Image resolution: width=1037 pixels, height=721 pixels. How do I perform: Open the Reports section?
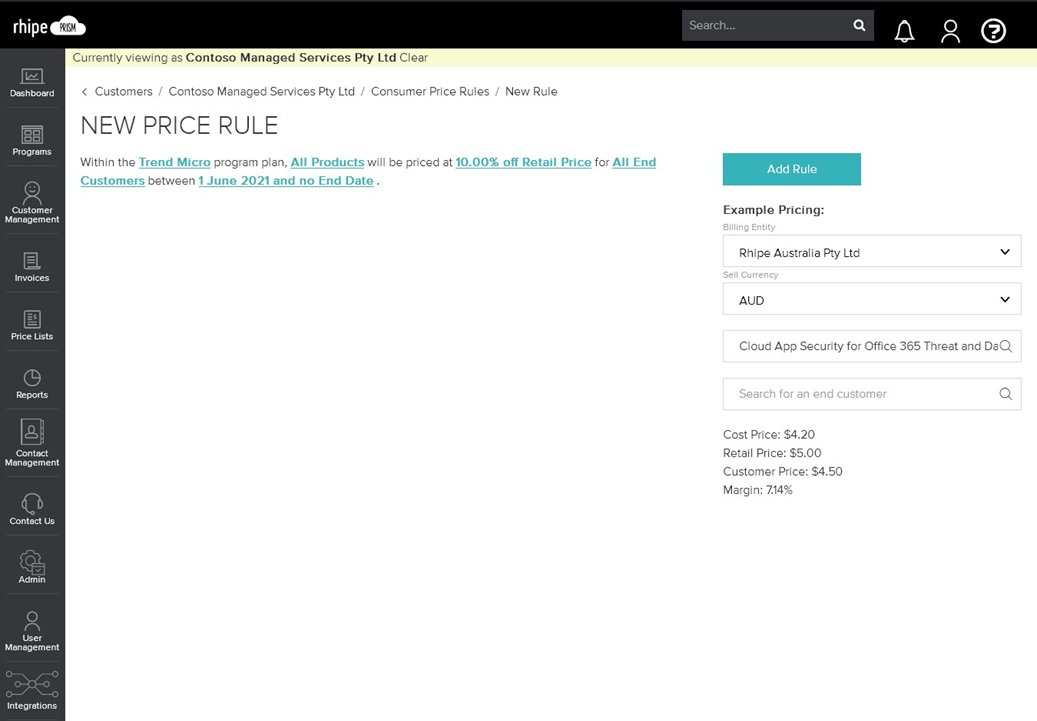point(32,384)
